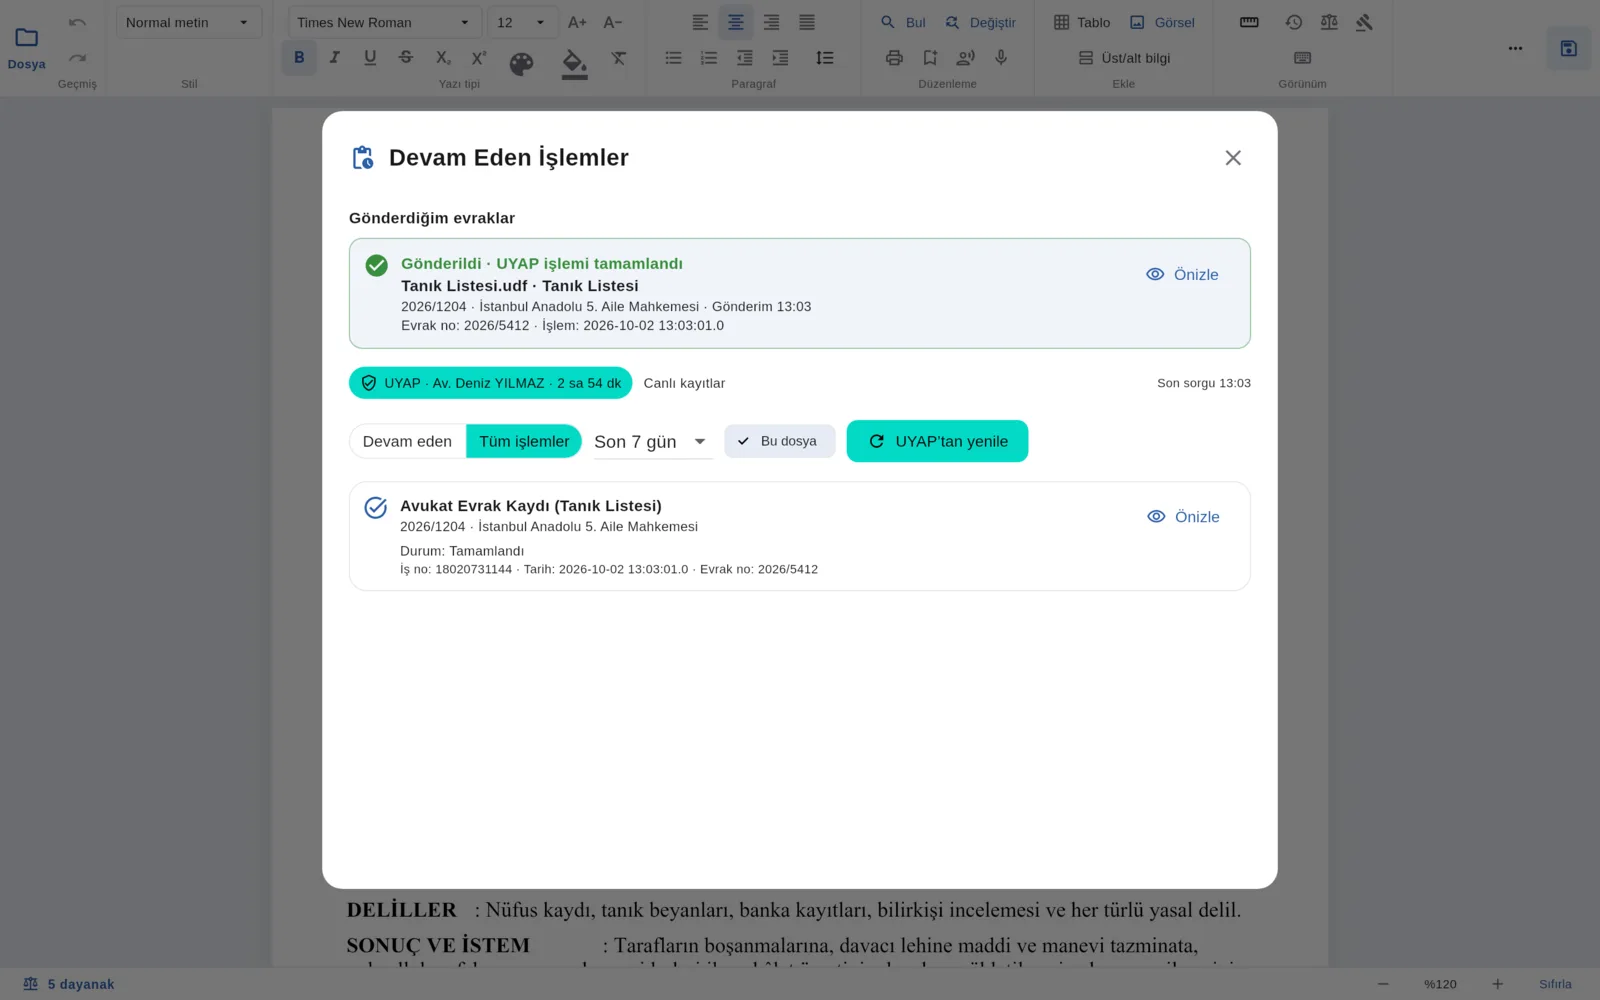Viewport: 1600px width, 1000px height.
Task: Open Değiştir replace tool
Action: click(981, 22)
